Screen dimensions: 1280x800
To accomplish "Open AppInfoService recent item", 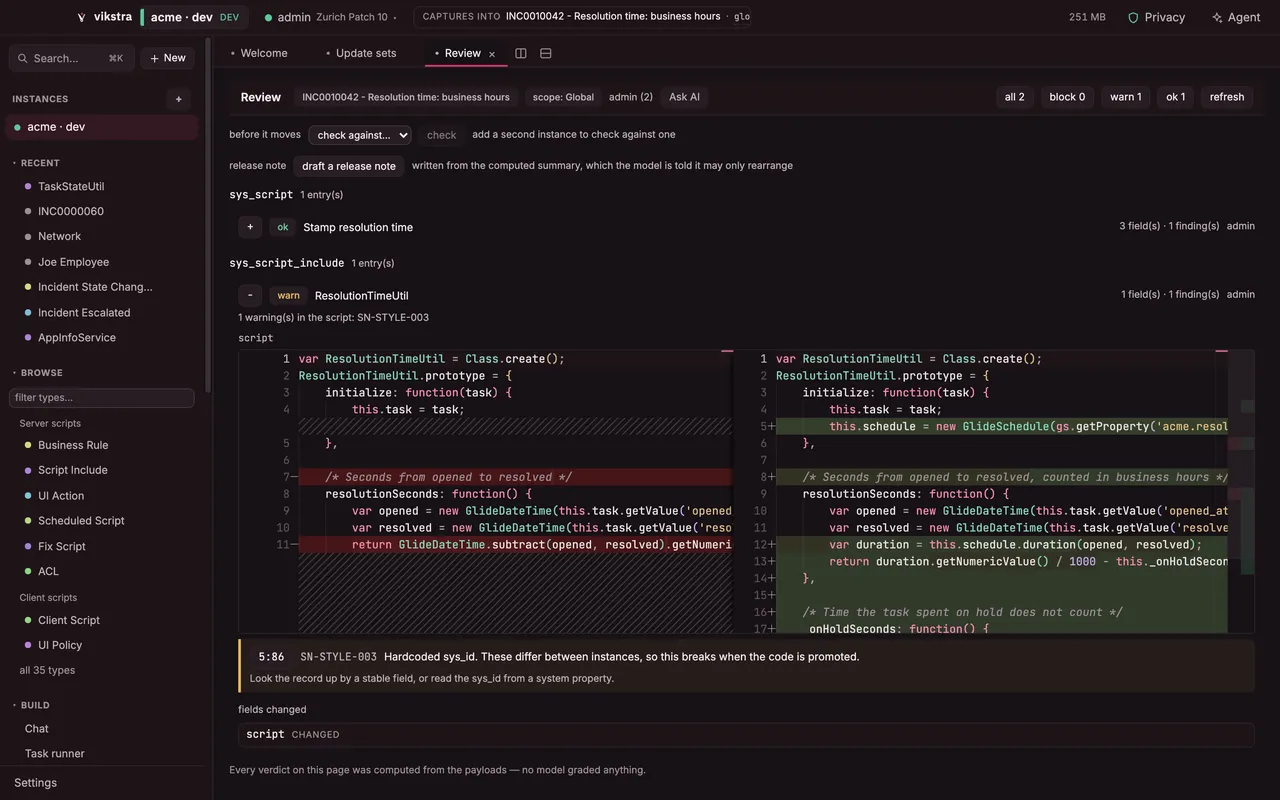I will [77, 338].
